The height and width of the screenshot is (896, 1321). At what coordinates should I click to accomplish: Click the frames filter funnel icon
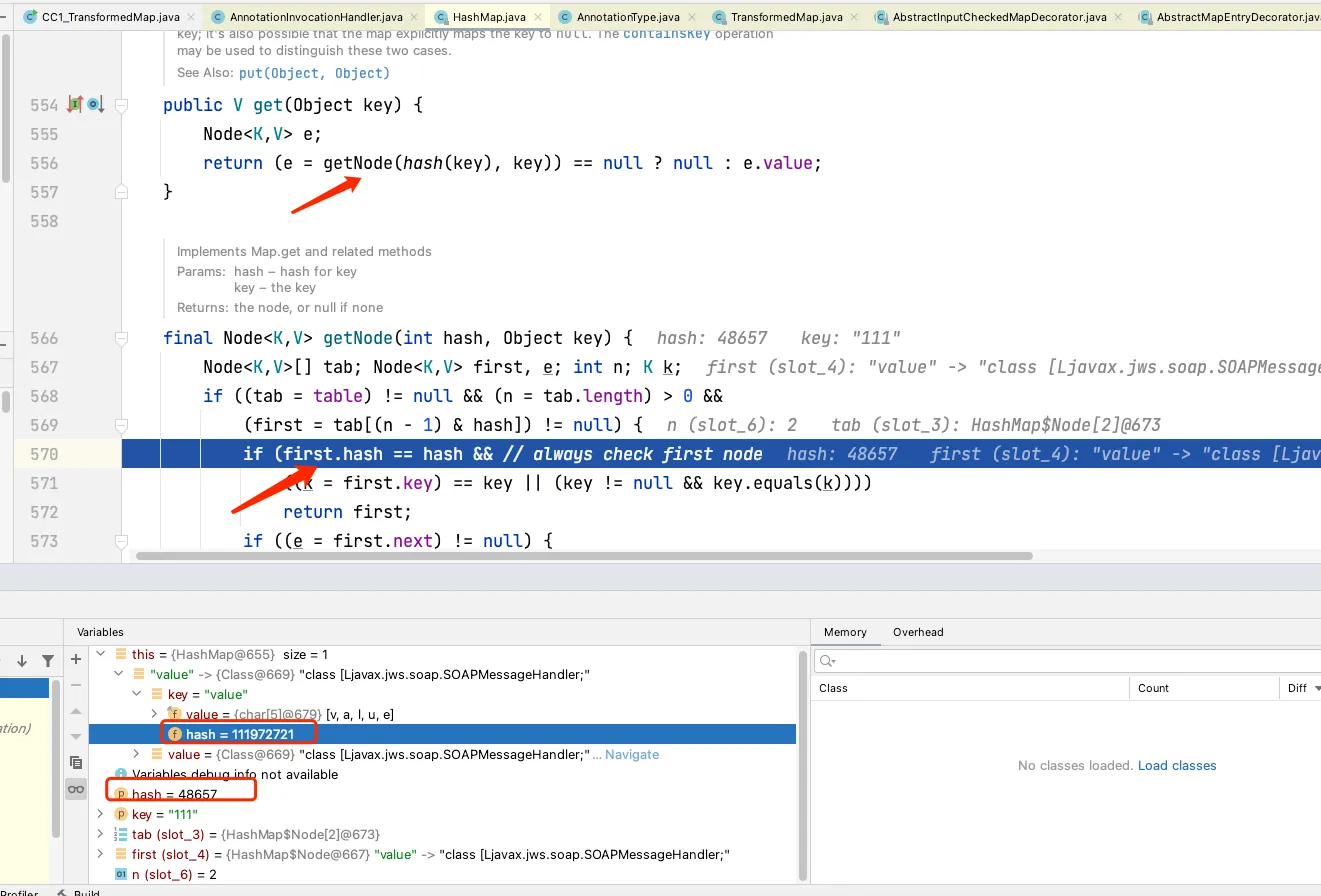coord(47,660)
